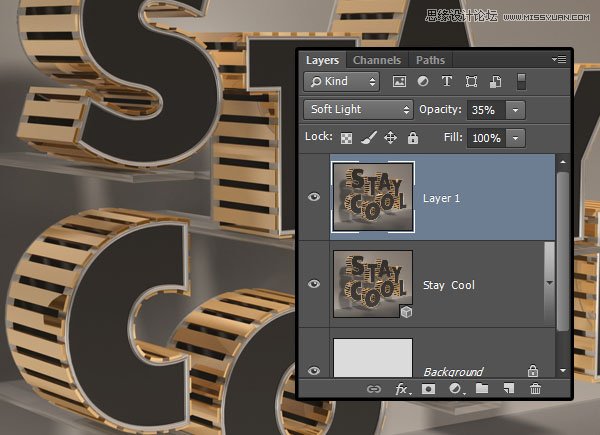Lock transparent pixels icon
The width and height of the screenshot is (600, 435).
click(x=346, y=138)
